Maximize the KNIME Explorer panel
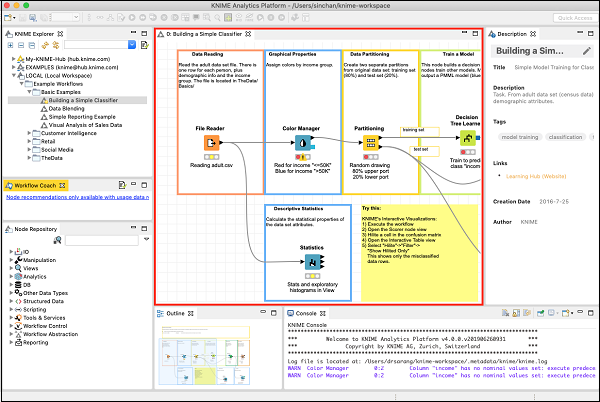This screenshot has width=600, height=402. tap(143, 33)
